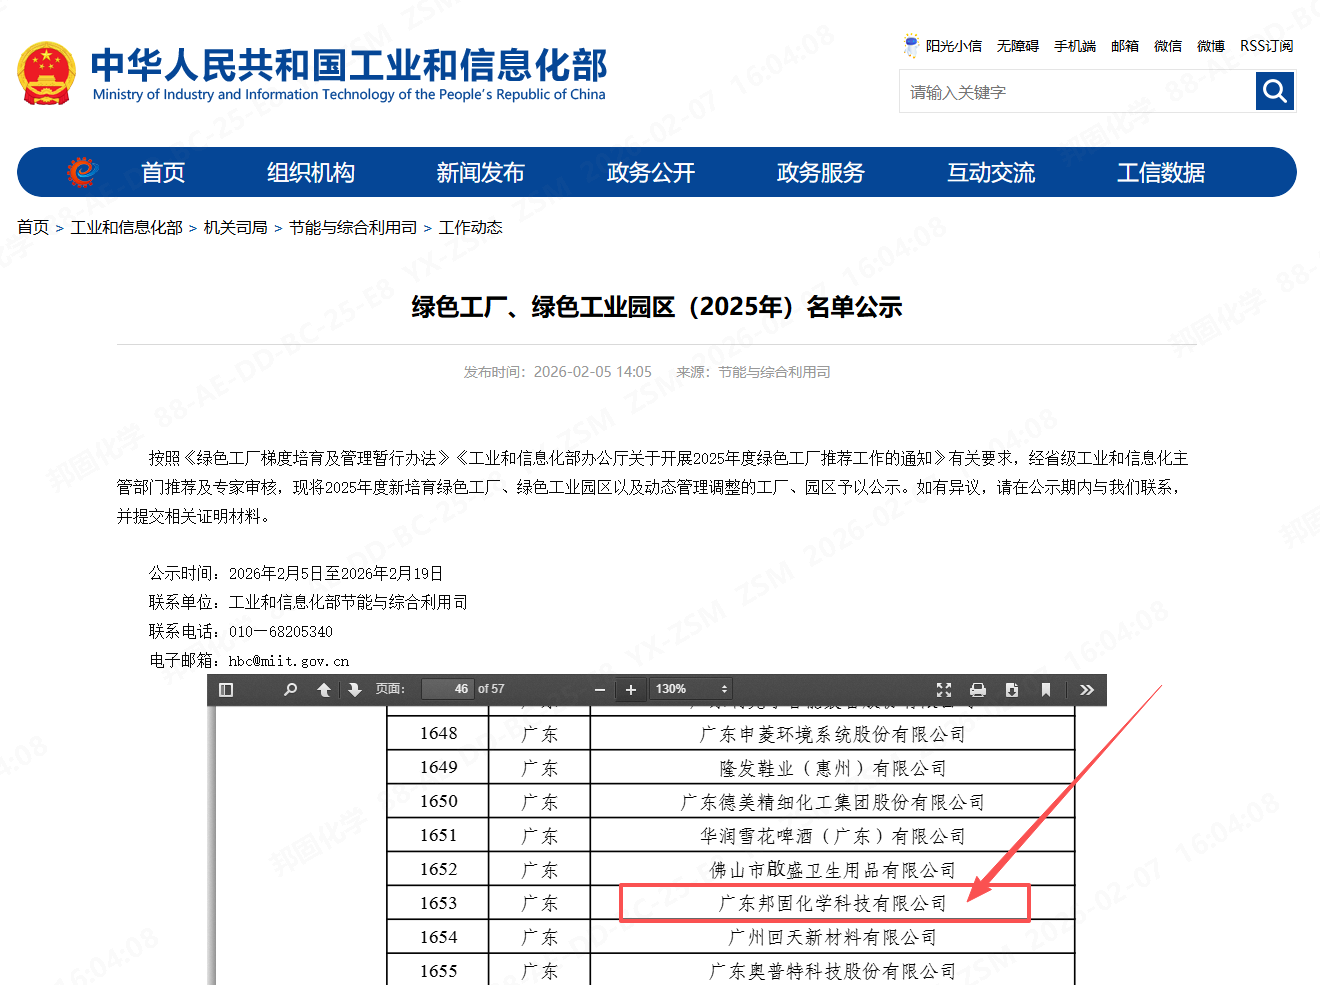Click the 首页 breadcrumb link
Screen dimensions: 1320x985
coord(33,228)
